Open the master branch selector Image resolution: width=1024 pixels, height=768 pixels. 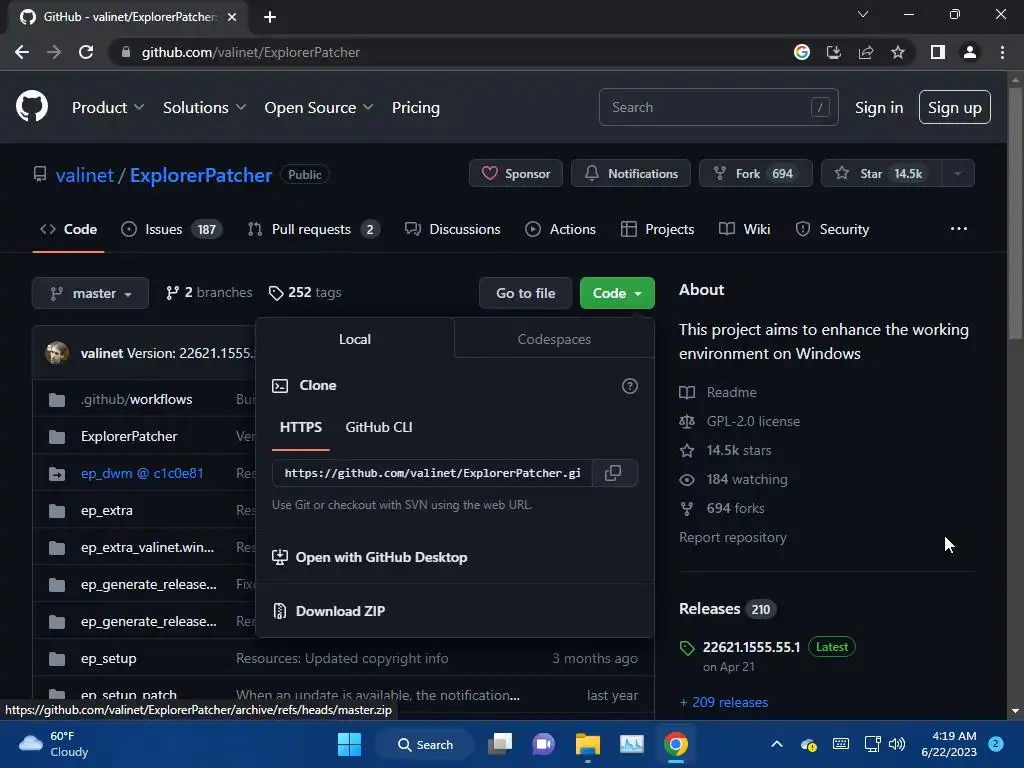pos(90,293)
